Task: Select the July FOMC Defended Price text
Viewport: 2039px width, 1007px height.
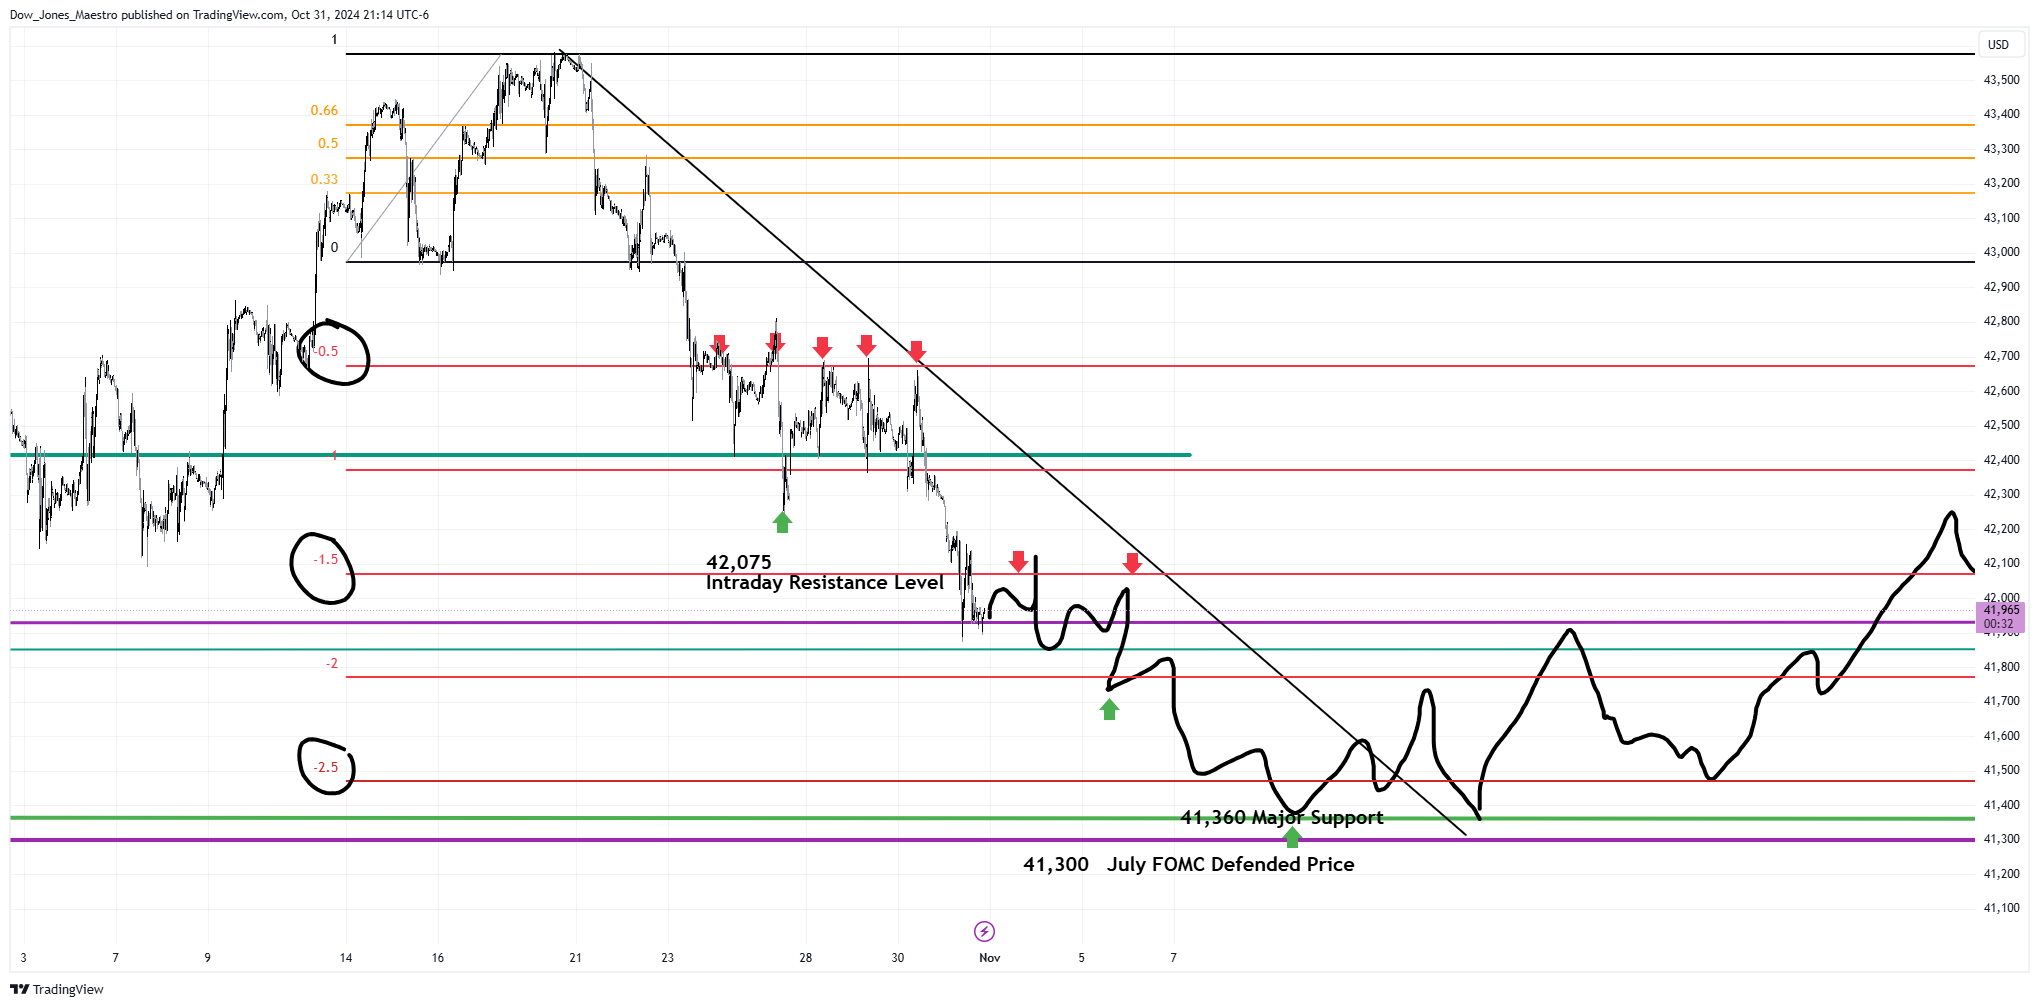Action: click(x=1231, y=864)
